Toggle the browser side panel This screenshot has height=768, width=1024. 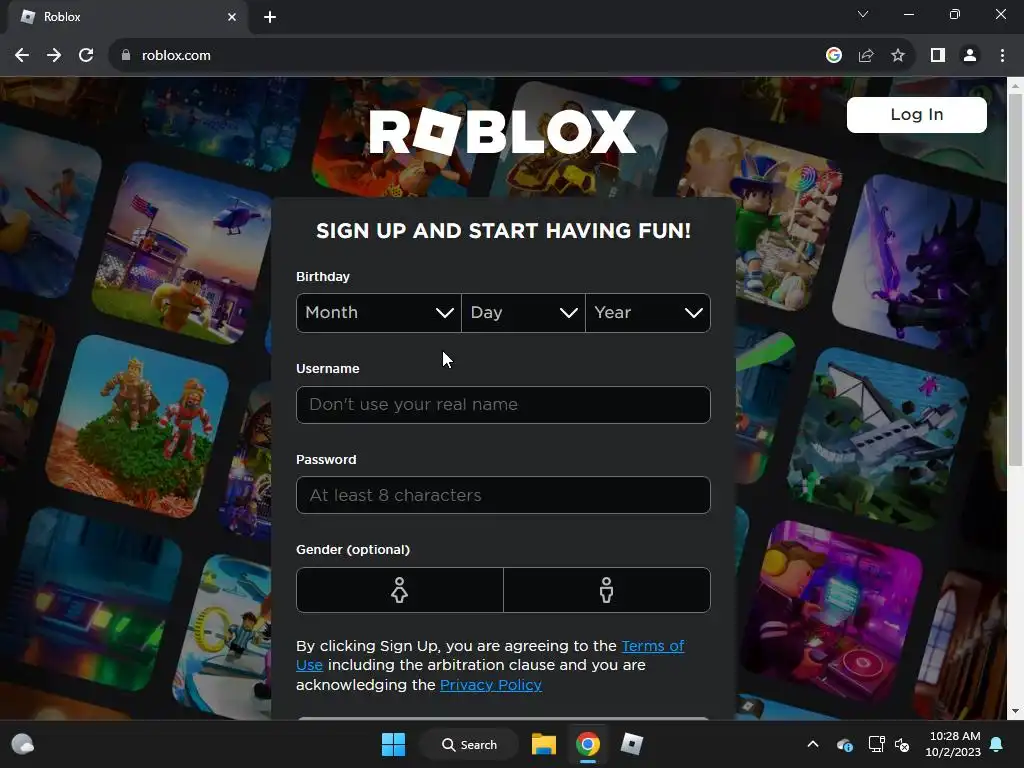938,56
